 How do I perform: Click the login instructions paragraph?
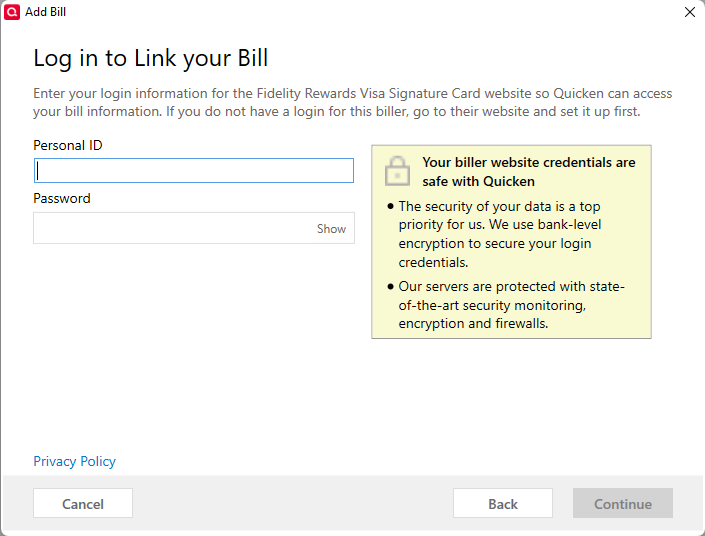point(352,103)
